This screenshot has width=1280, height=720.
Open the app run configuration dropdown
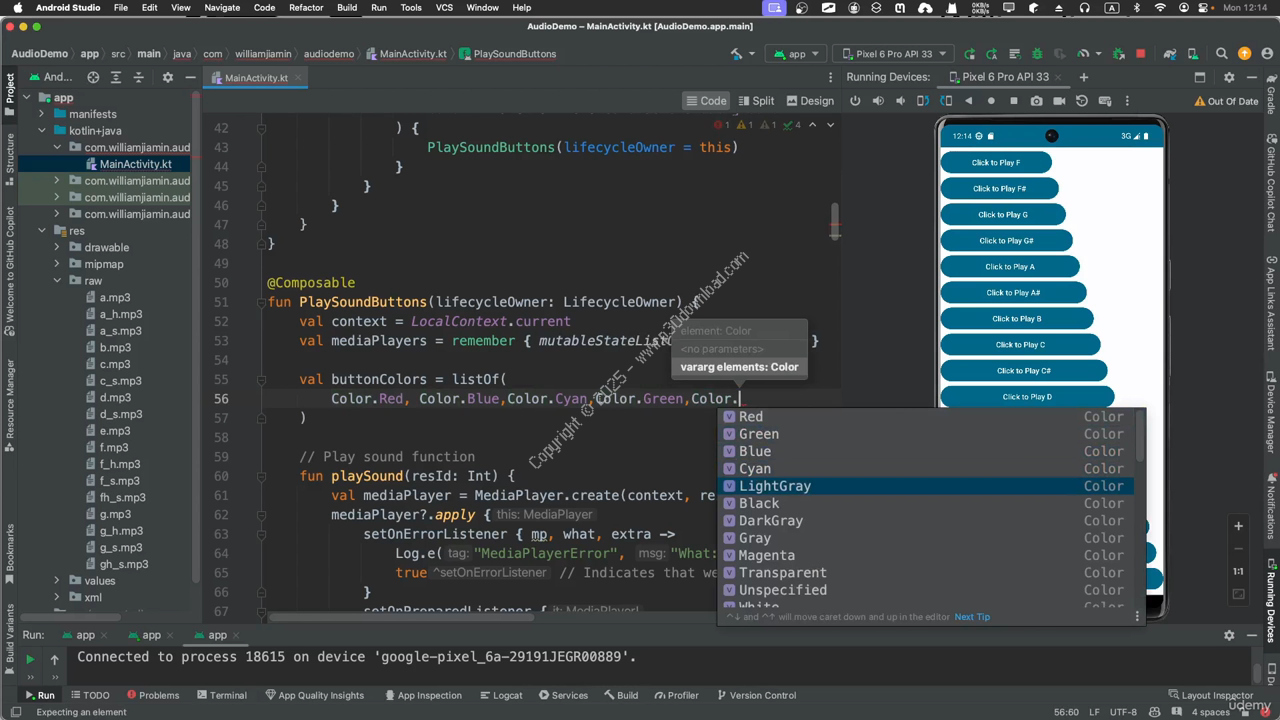pos(796,54)
